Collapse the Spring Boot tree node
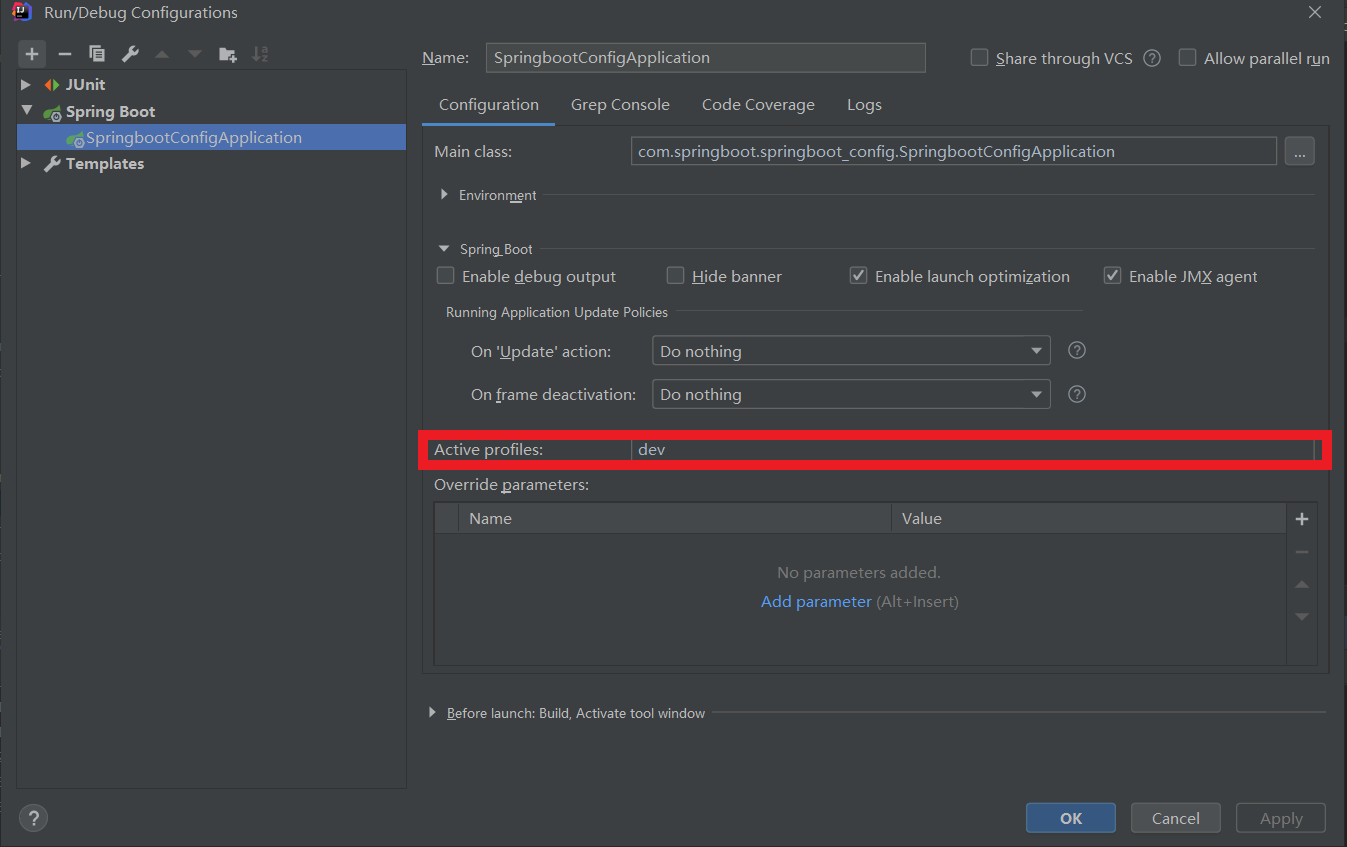Screen dimensions: 1347x847 [27, 111]
